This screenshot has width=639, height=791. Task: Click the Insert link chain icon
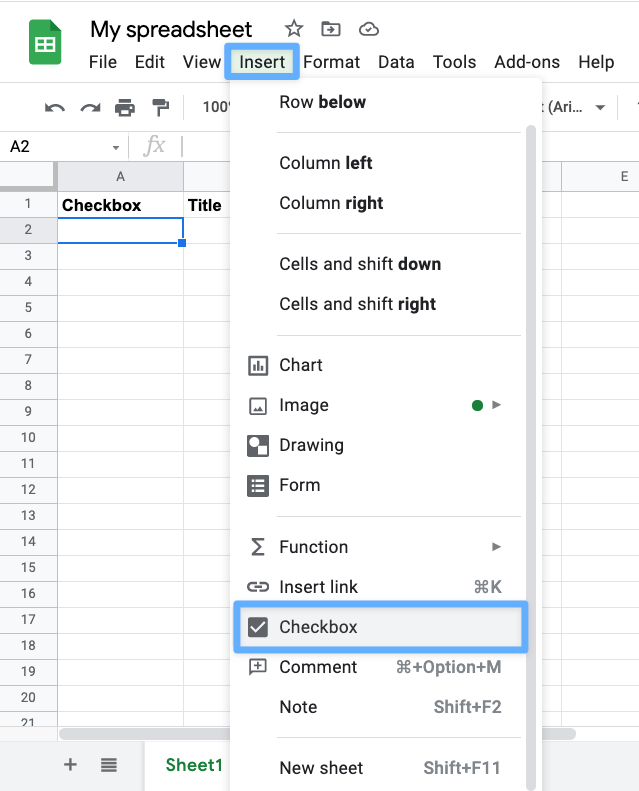tap(258, 587)
